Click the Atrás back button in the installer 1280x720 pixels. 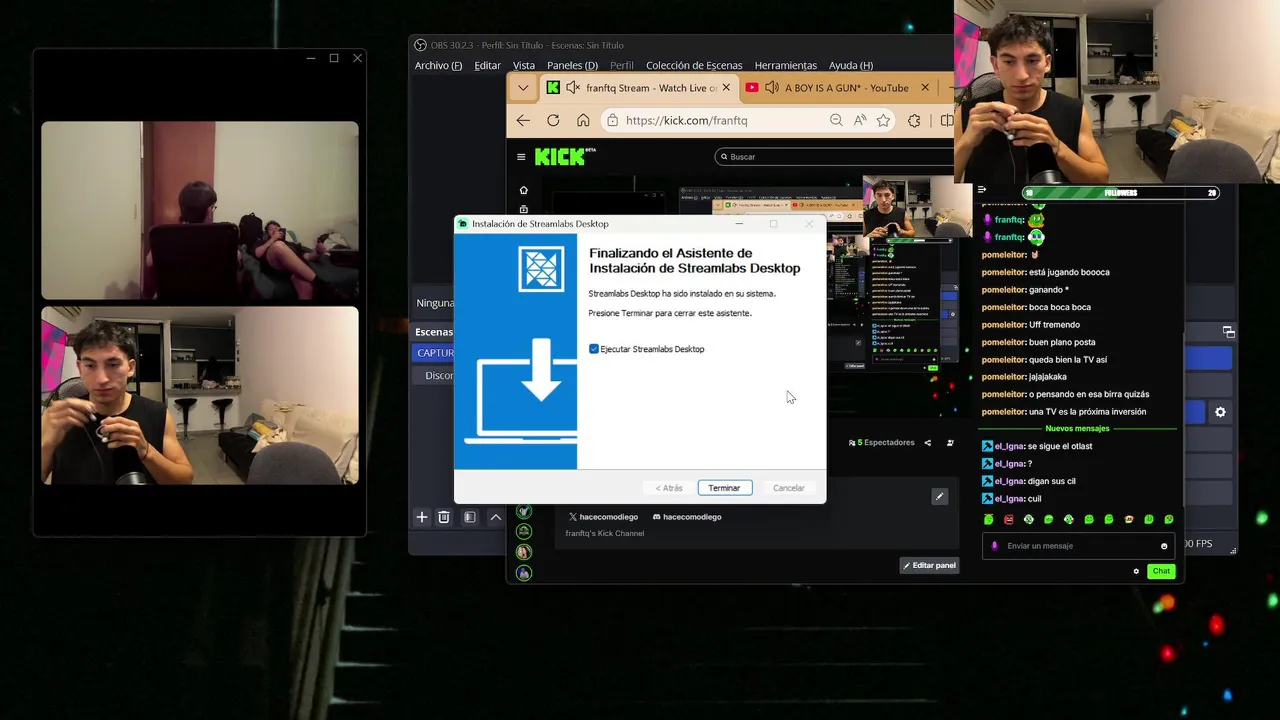[669, 488]
